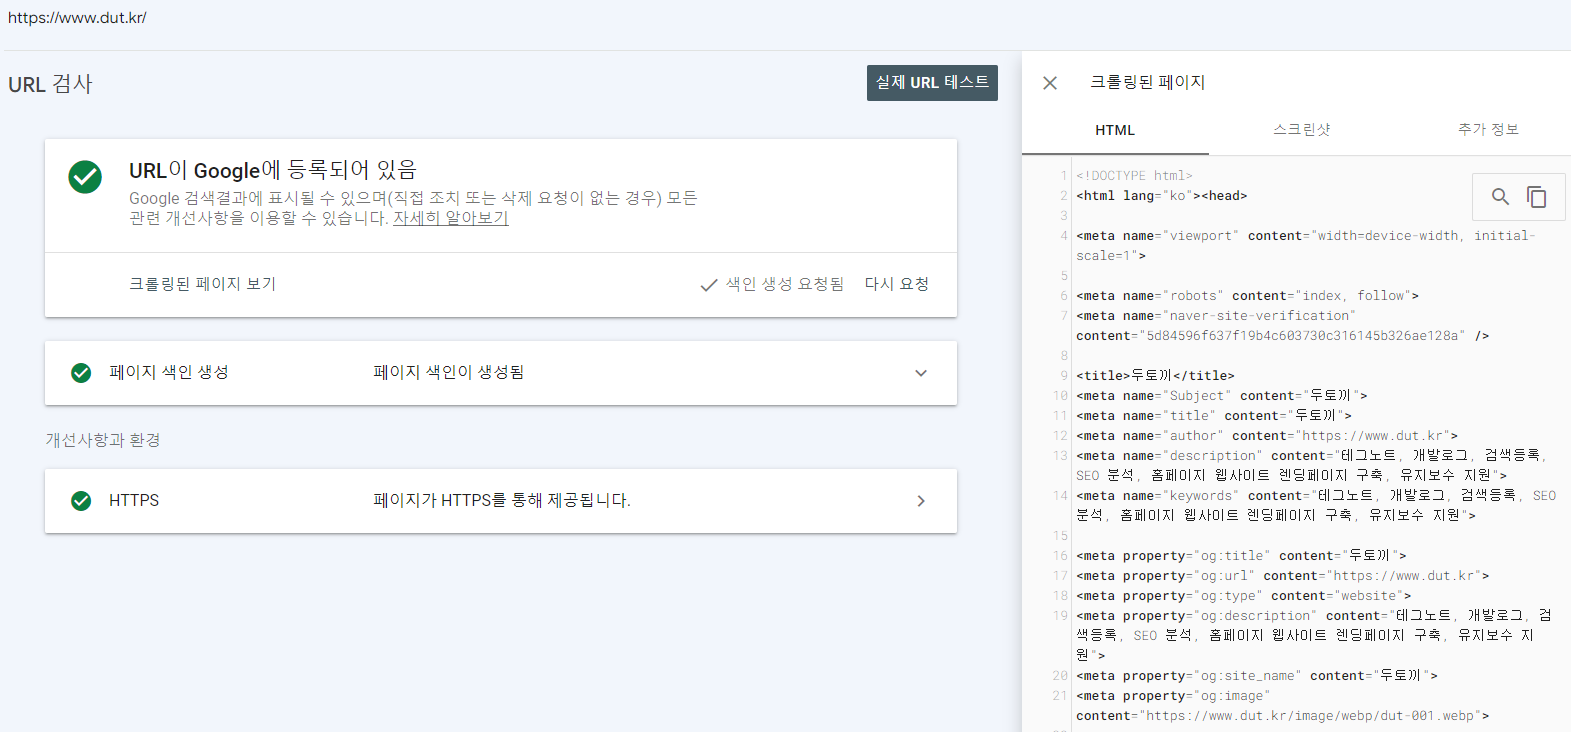
Task: Open the HTTPS details arrow
Action: [x=921, y=501]
